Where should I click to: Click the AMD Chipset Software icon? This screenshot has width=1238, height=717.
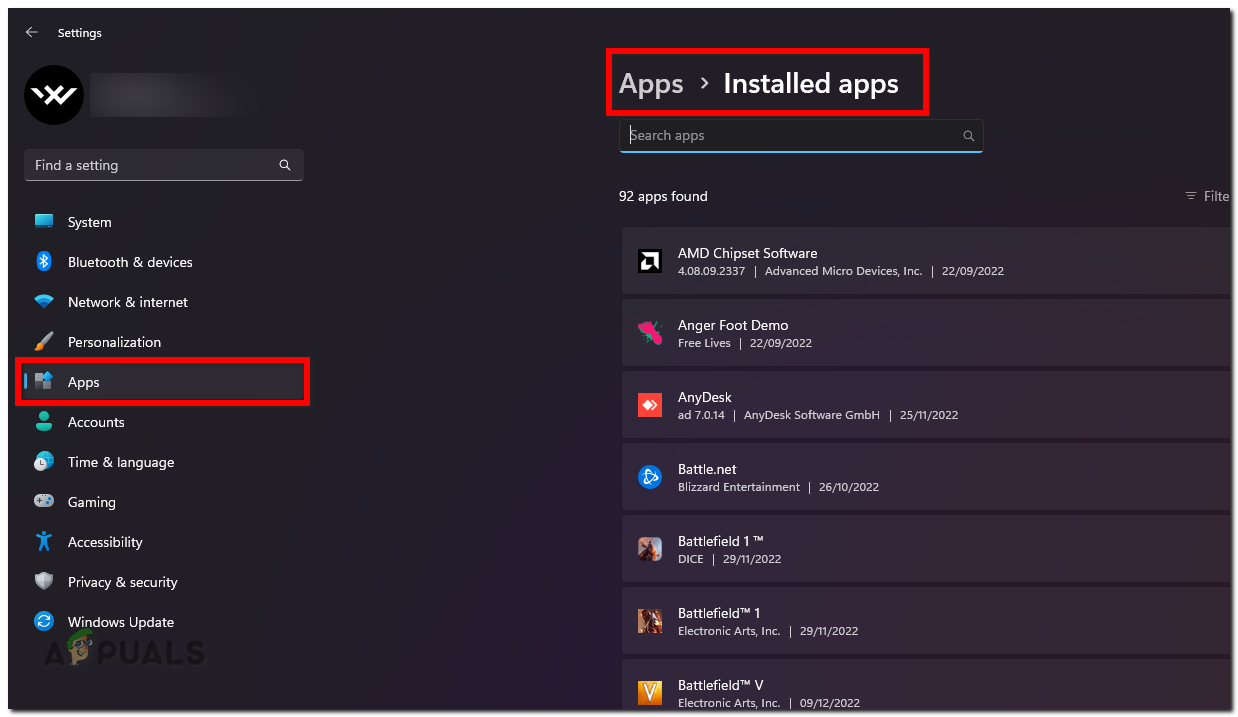[x=650, y=261]
